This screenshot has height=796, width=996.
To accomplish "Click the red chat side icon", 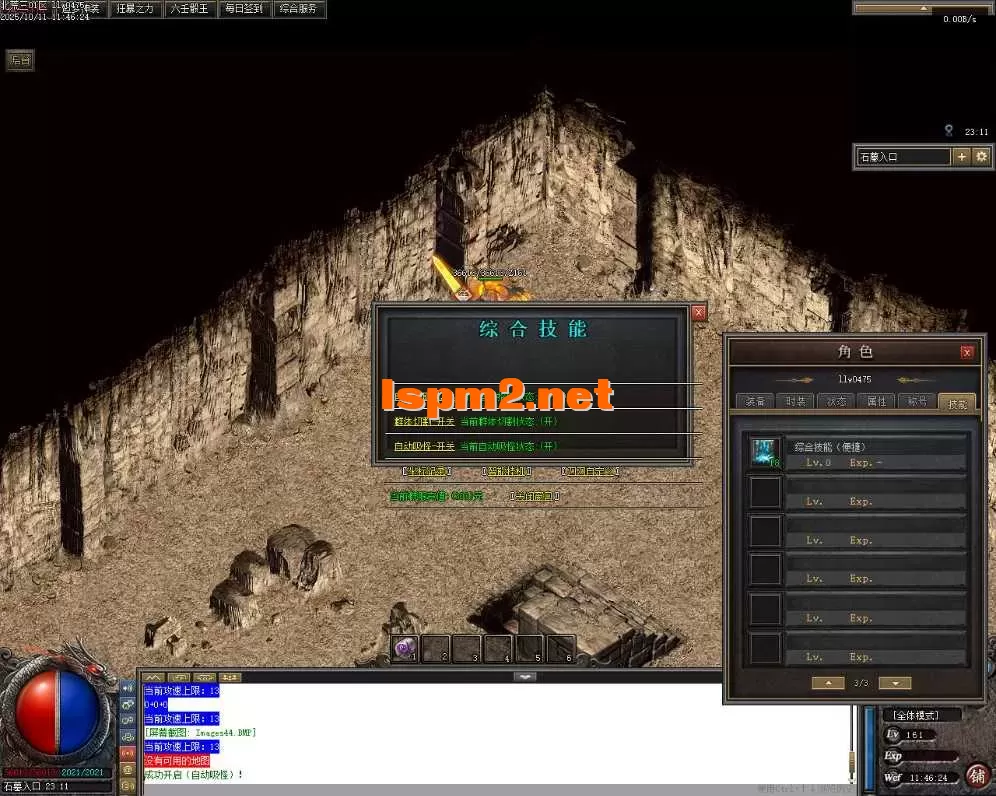I will point(128,753).
